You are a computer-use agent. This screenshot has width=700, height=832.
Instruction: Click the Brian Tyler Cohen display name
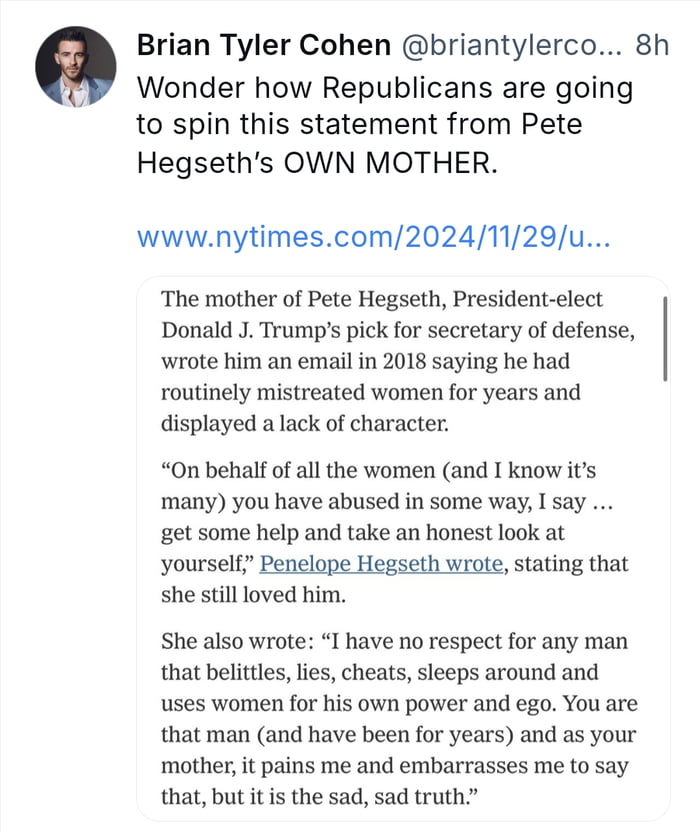click(x=263, y=44)
